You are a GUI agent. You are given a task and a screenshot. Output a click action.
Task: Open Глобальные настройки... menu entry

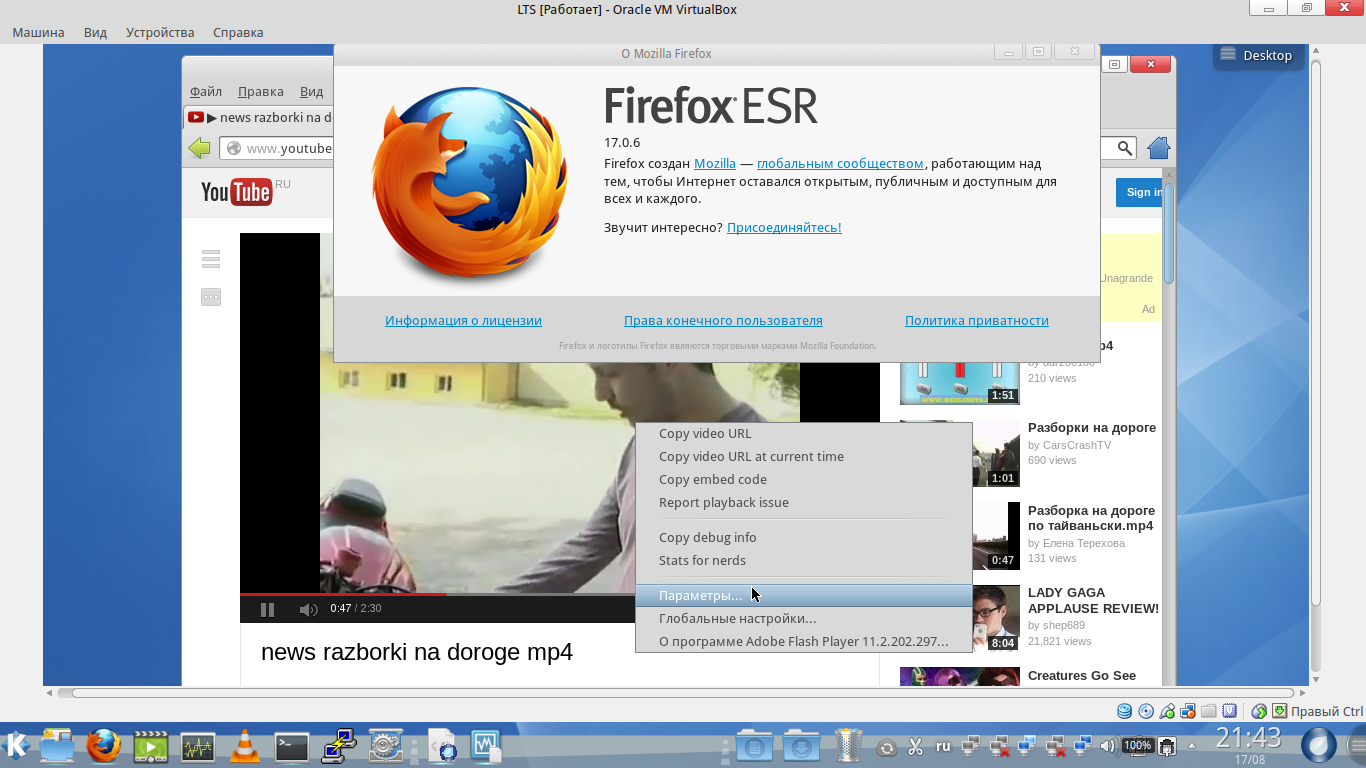pos(804,618)
